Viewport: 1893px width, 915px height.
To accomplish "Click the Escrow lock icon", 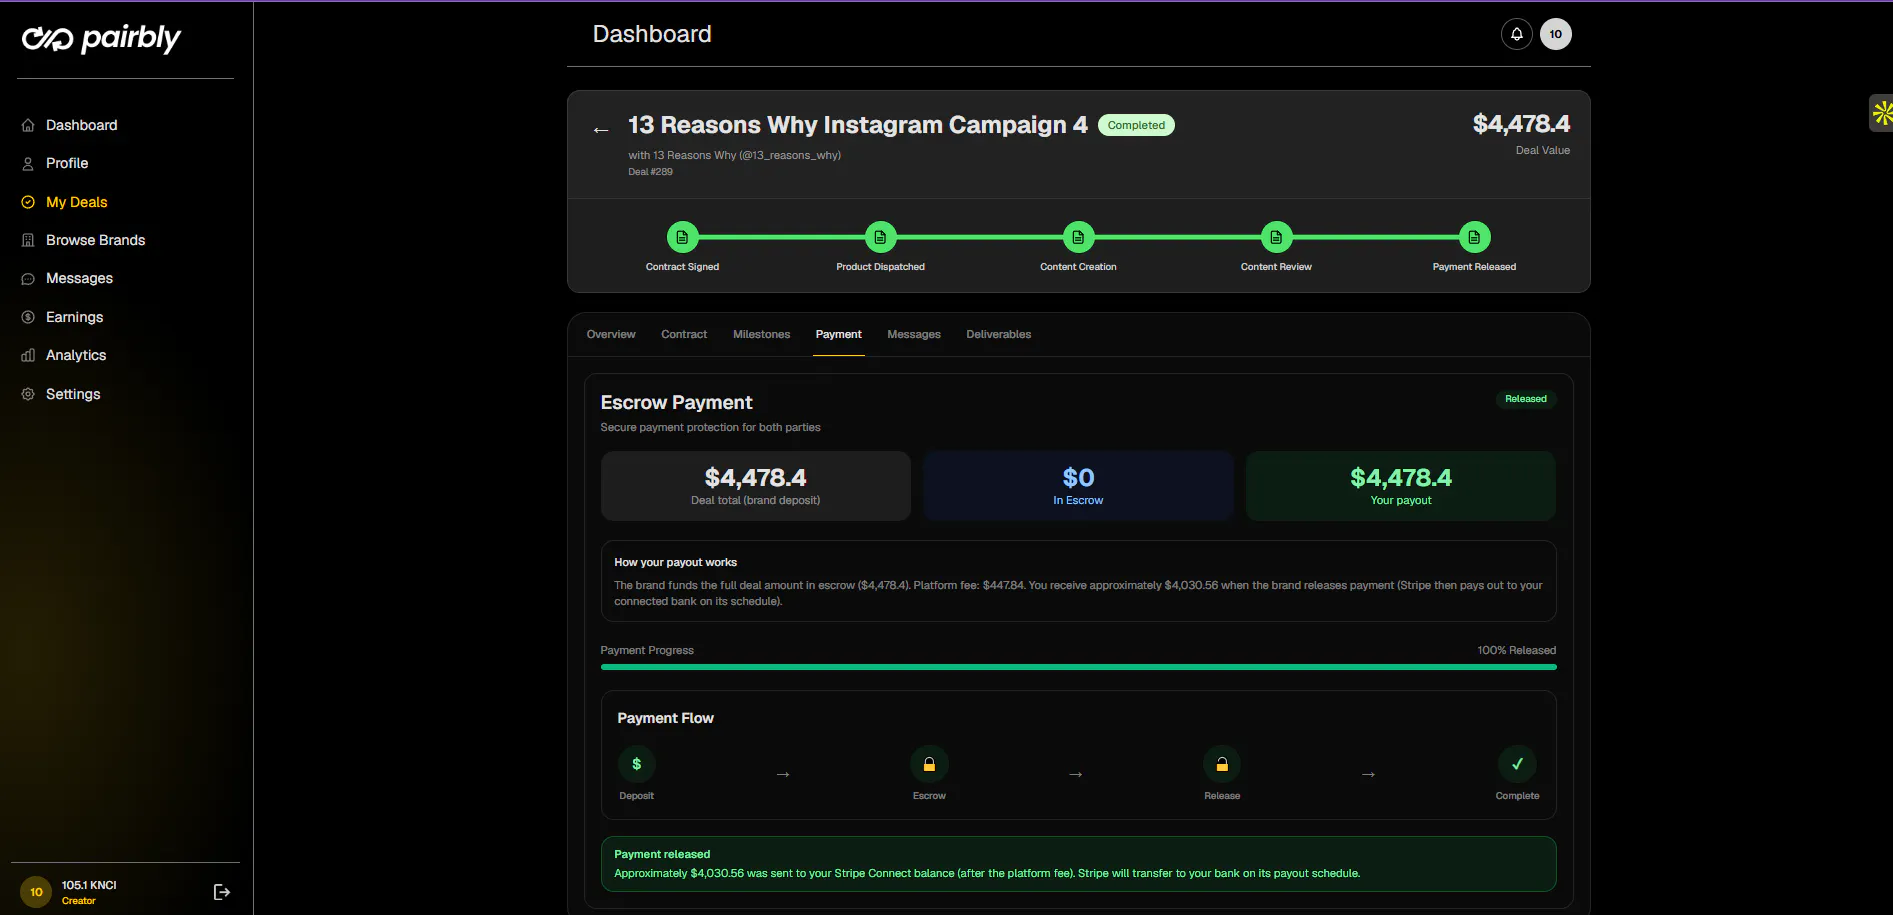I will [929, 764].
